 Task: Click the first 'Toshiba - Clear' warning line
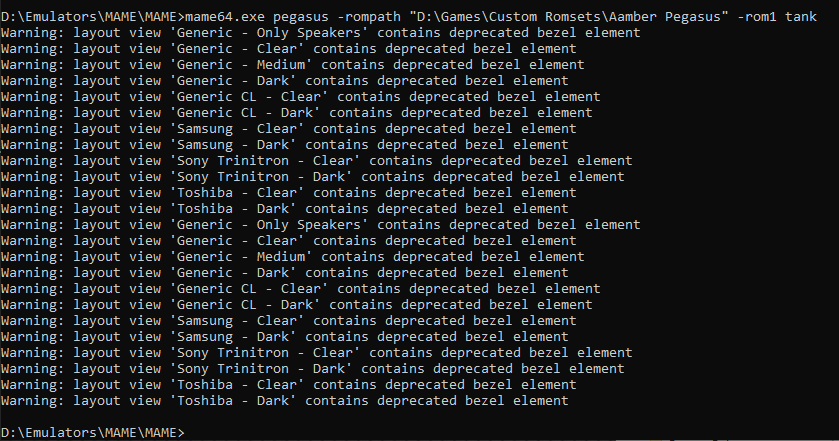coord(288,193)
